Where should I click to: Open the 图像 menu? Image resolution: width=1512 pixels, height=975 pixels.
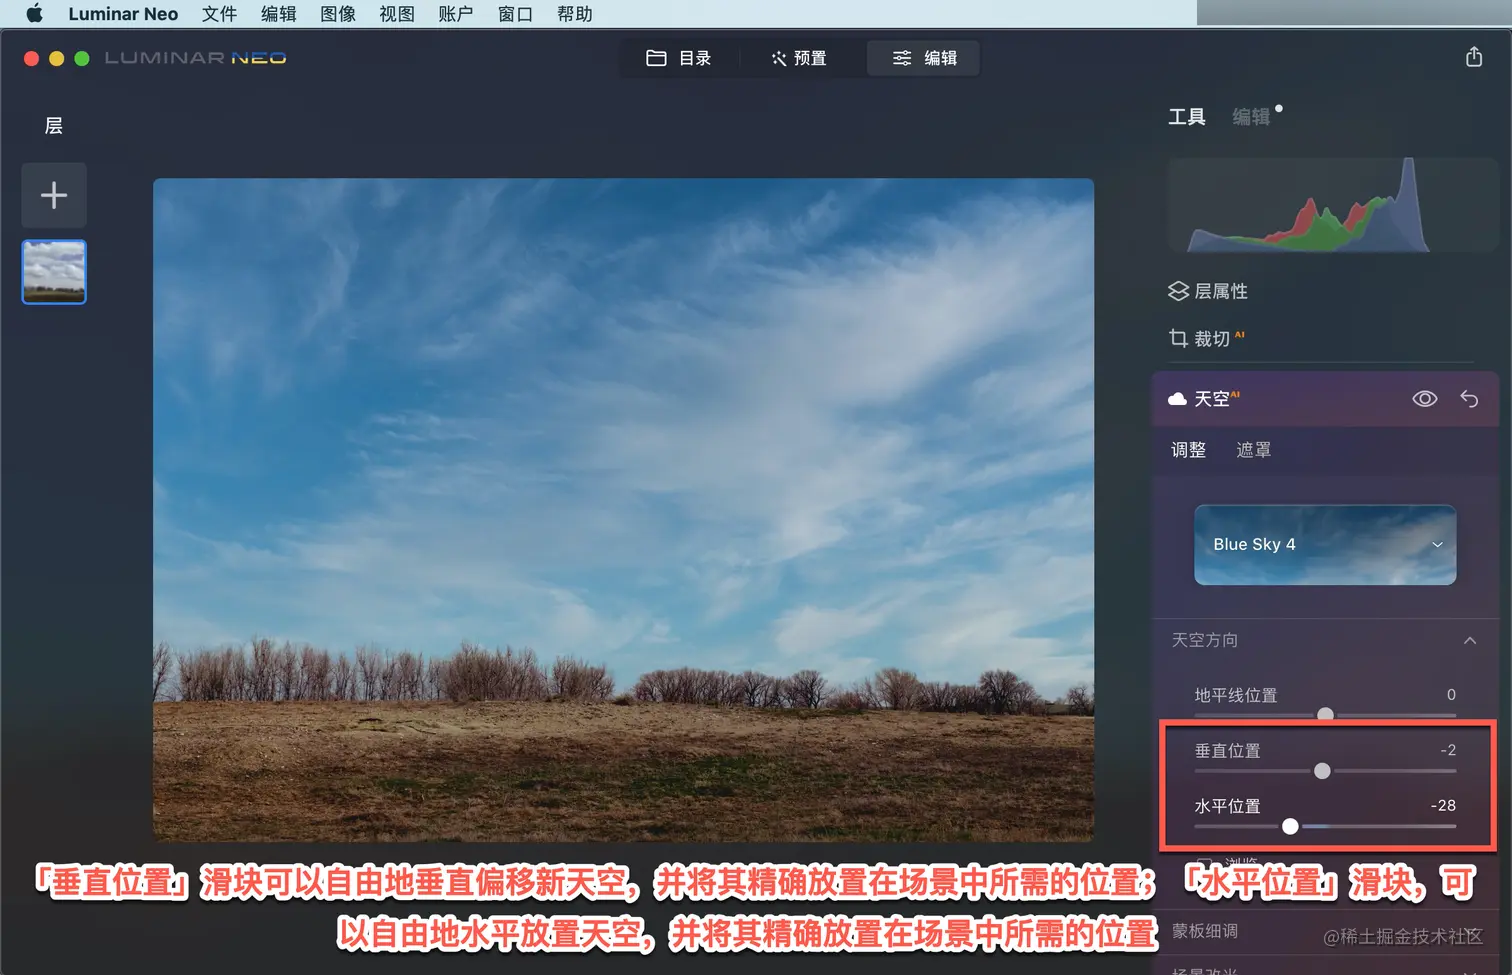338,14
